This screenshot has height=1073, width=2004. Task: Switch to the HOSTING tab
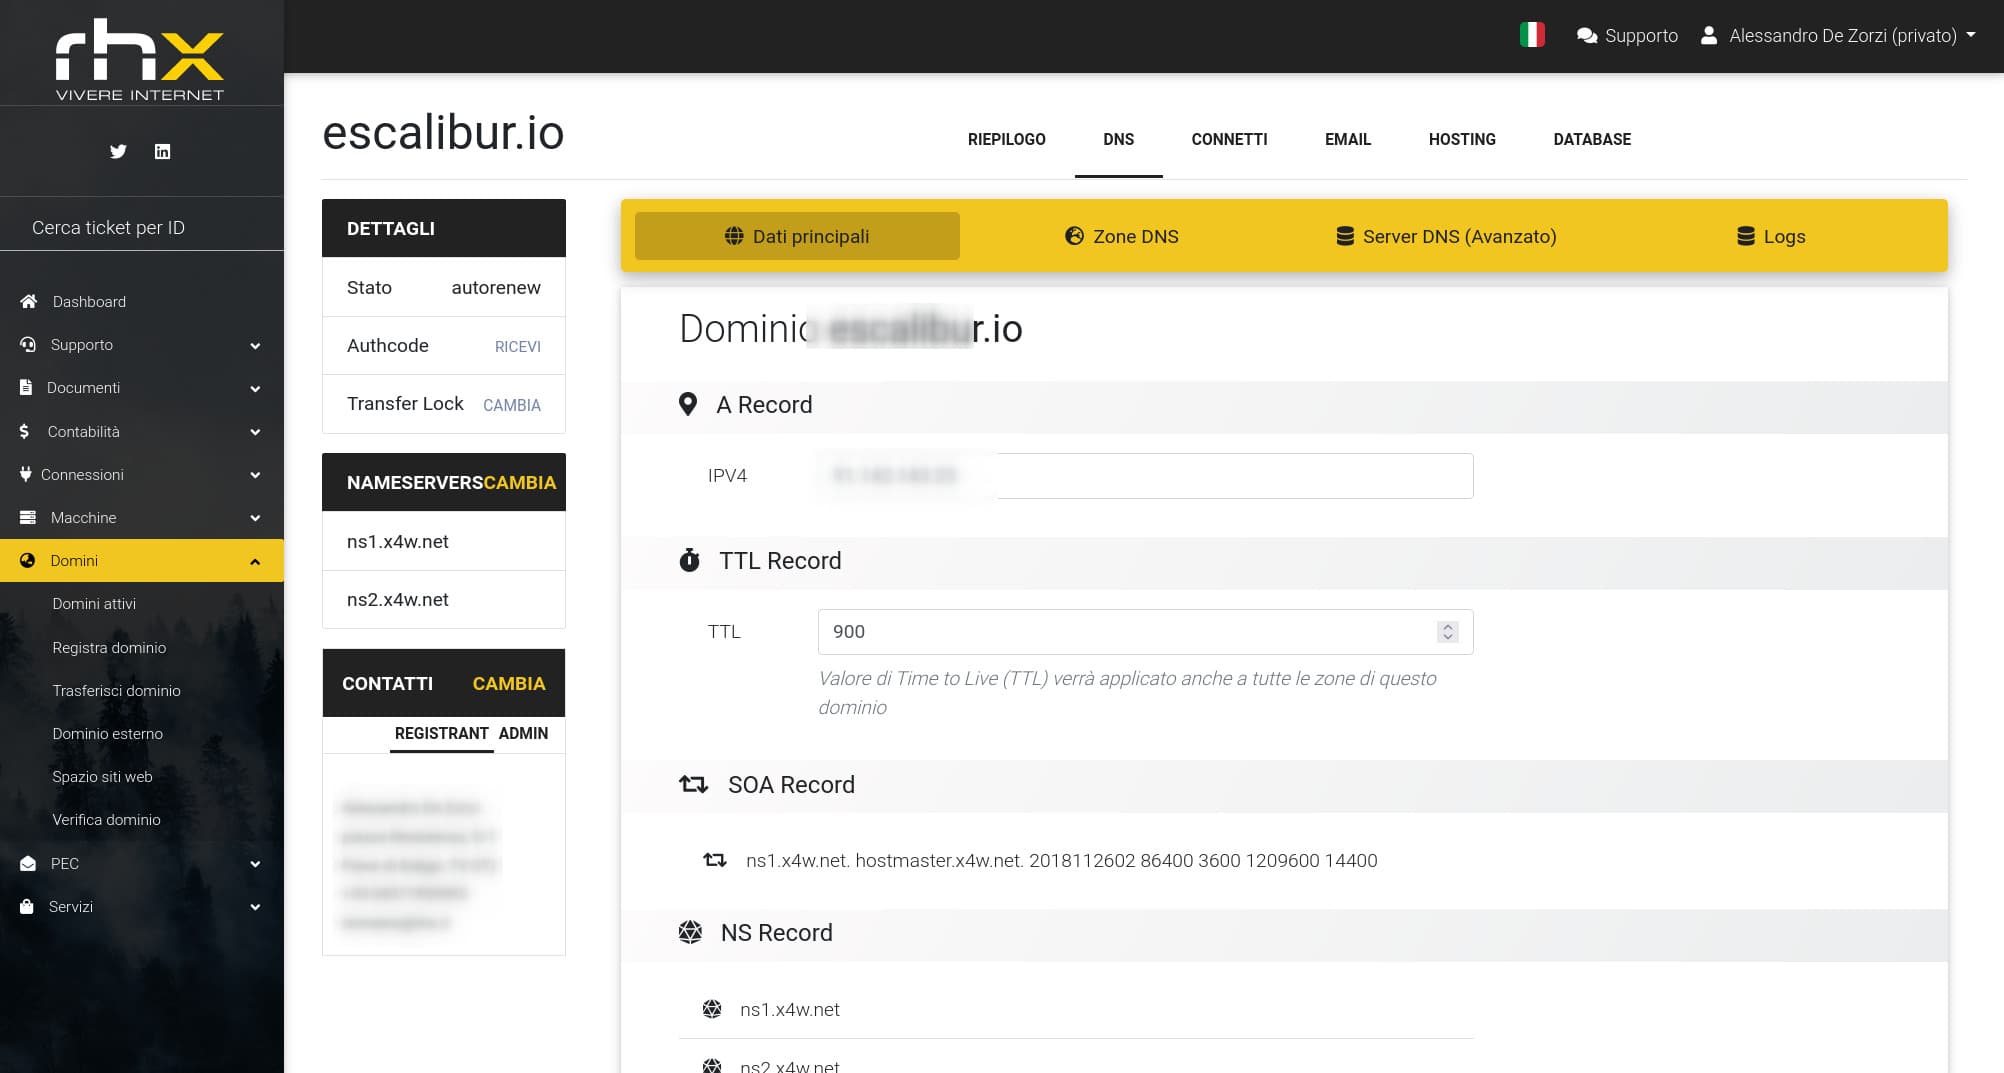point(1462,139)
